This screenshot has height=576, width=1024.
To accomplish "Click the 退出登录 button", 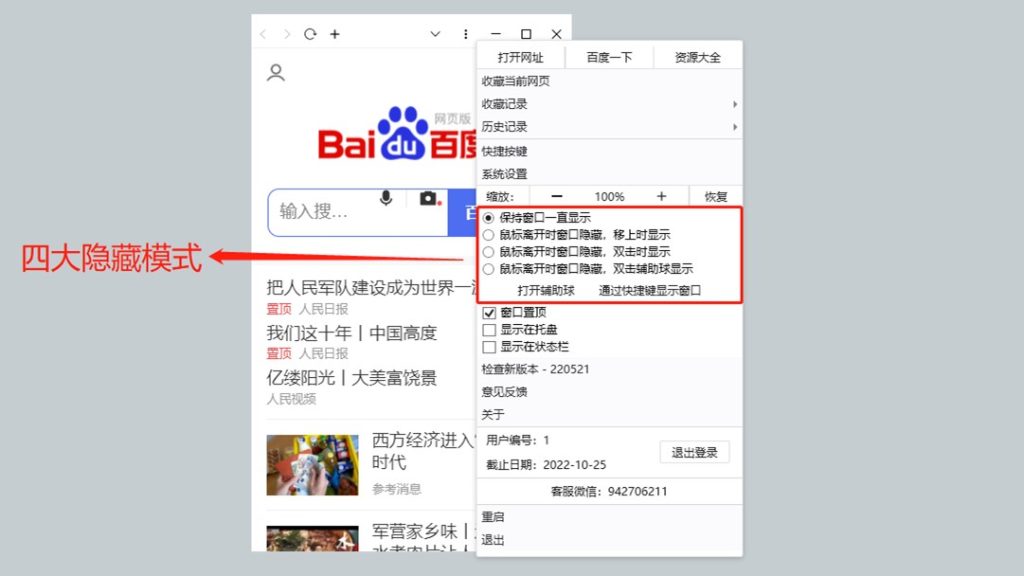I will click(x=694, y=453).
